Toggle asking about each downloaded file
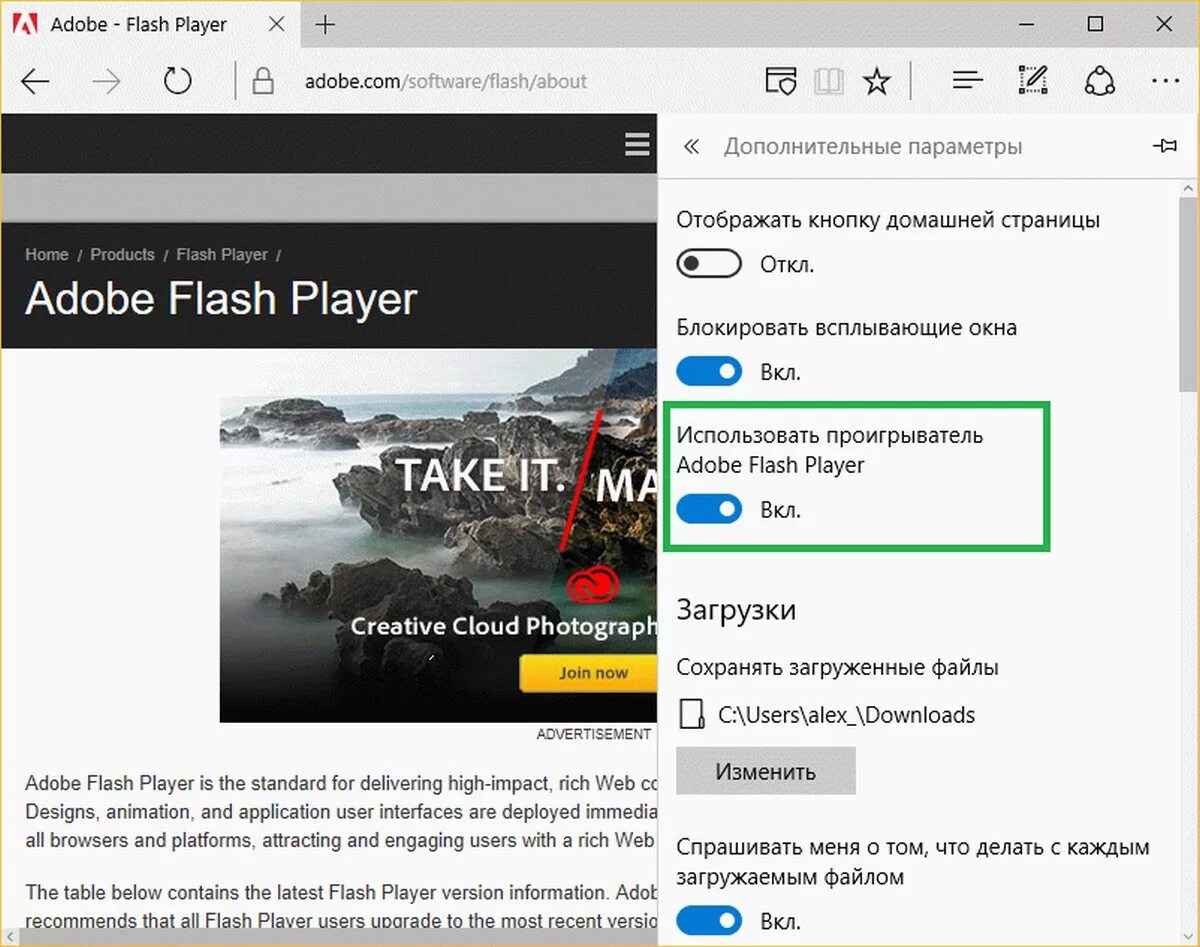This screenshot has height=947, width=1200. [709, 920]
